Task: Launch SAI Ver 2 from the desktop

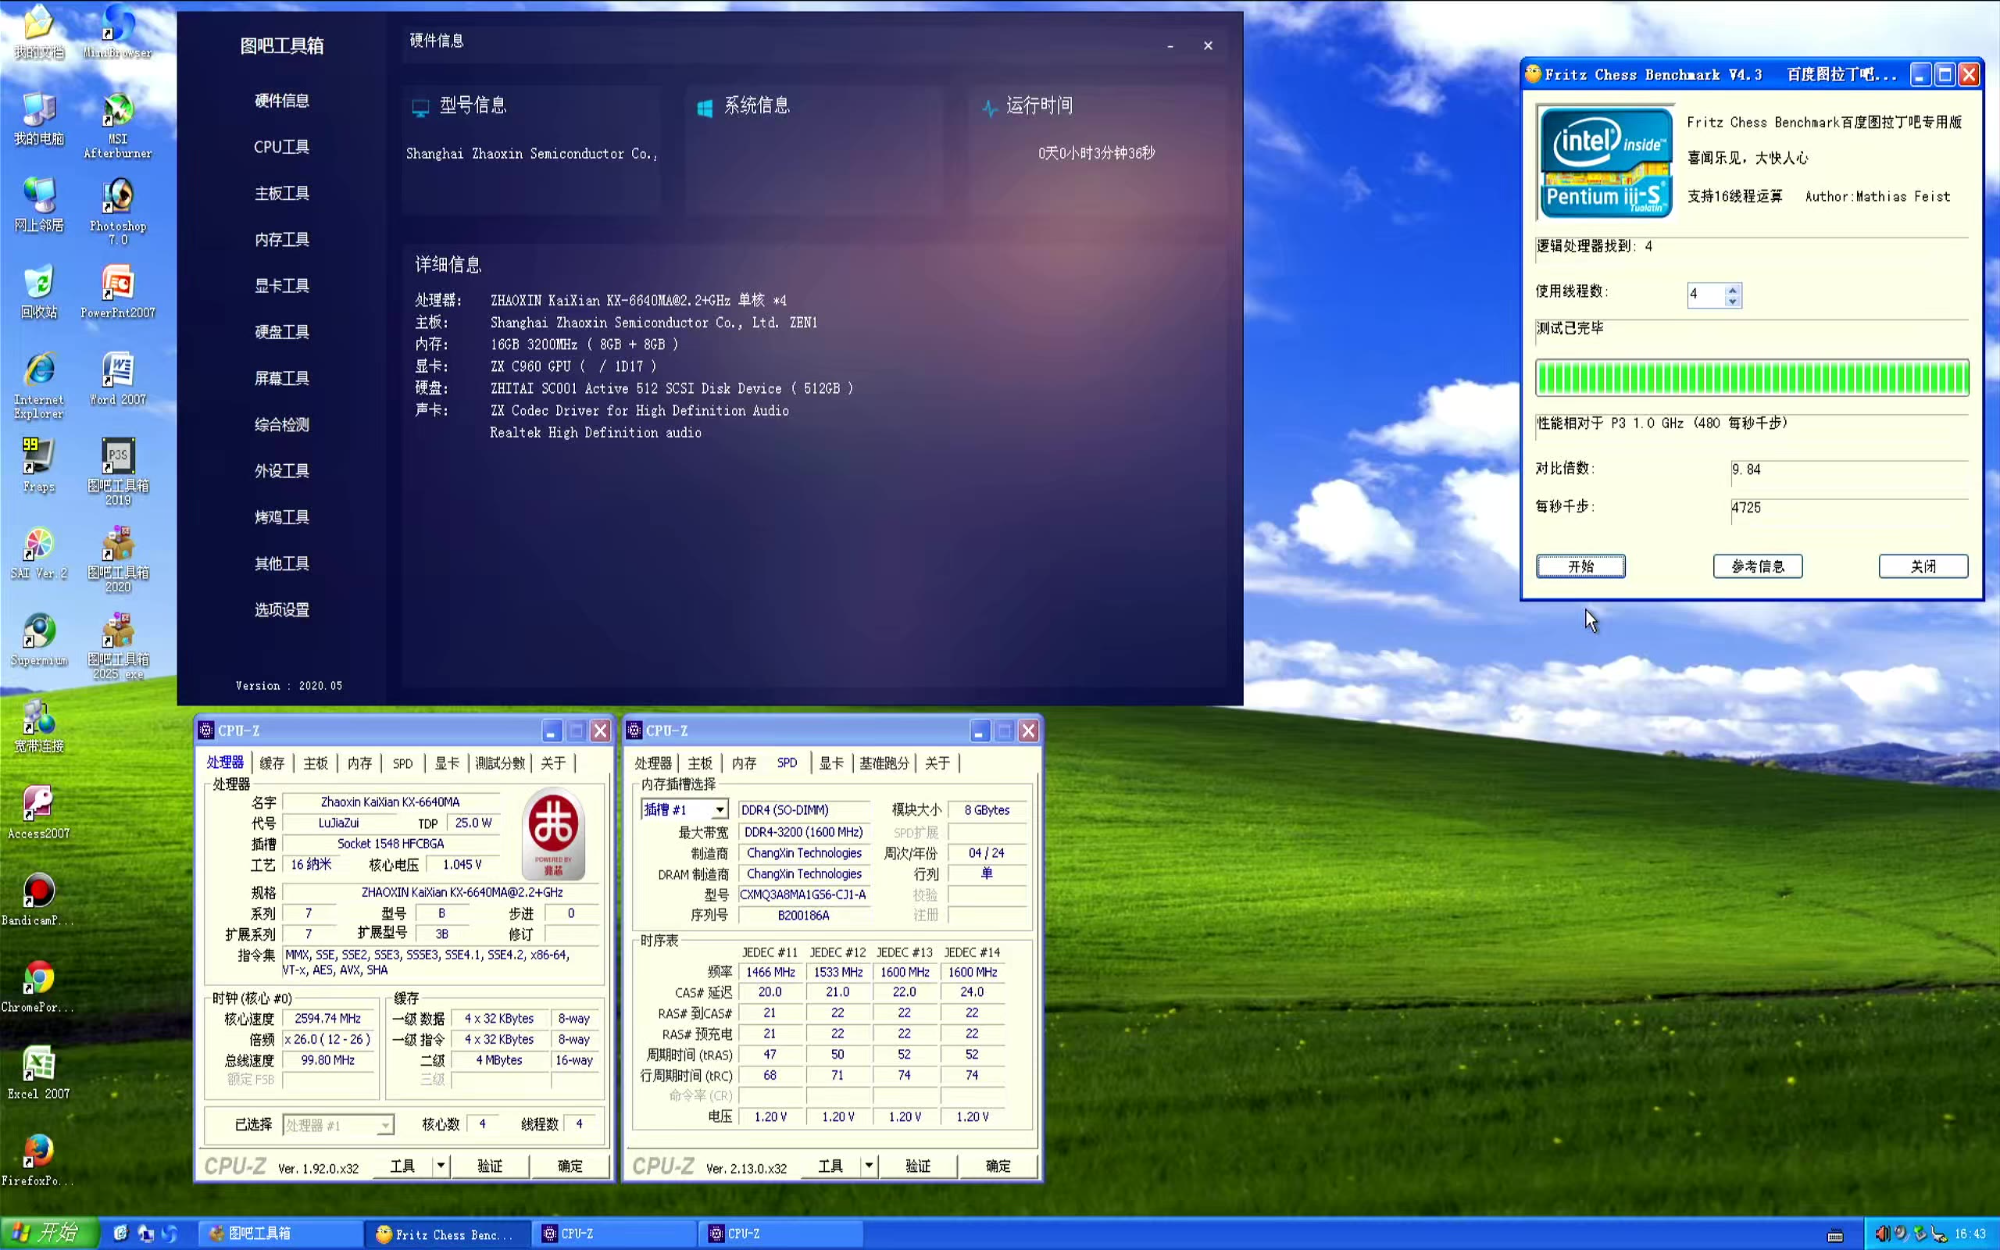Action: coord(38,552)
